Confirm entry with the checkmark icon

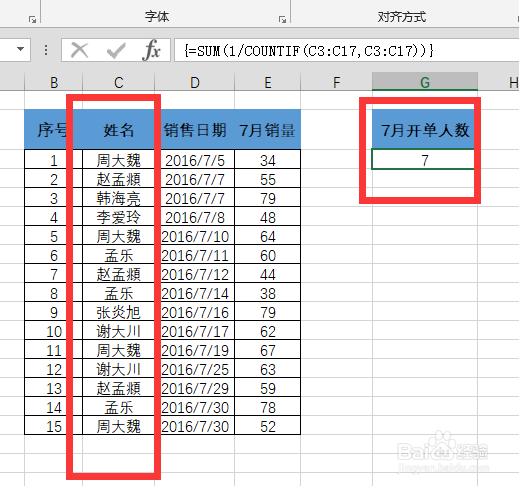pos(116,51)
